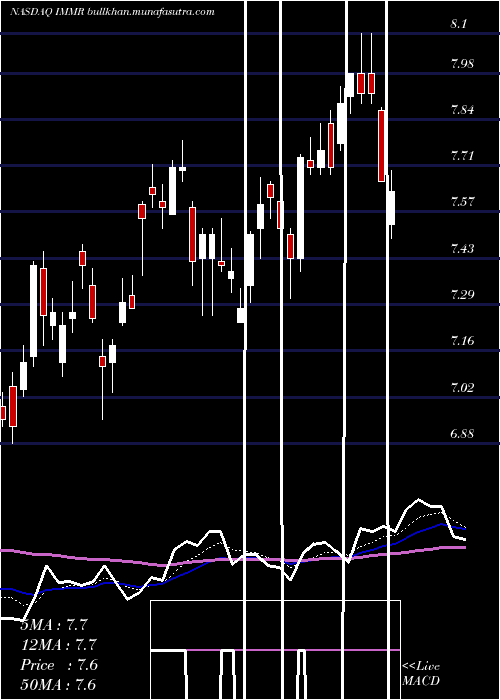Click the <<Live MACD label
Screen dimensions: 500x700
[x=421, y=673]
